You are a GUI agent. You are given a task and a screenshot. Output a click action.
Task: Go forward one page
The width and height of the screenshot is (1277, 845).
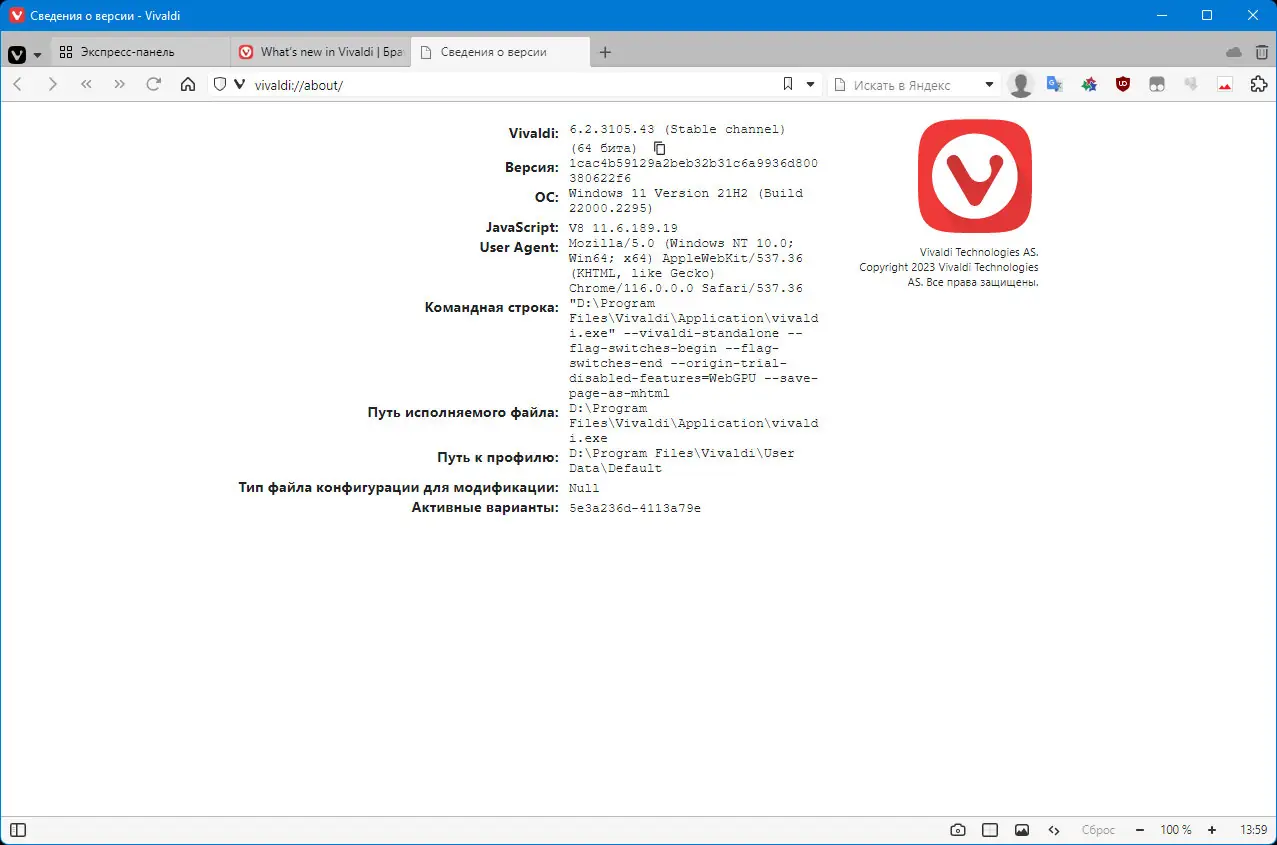[53, 85]
